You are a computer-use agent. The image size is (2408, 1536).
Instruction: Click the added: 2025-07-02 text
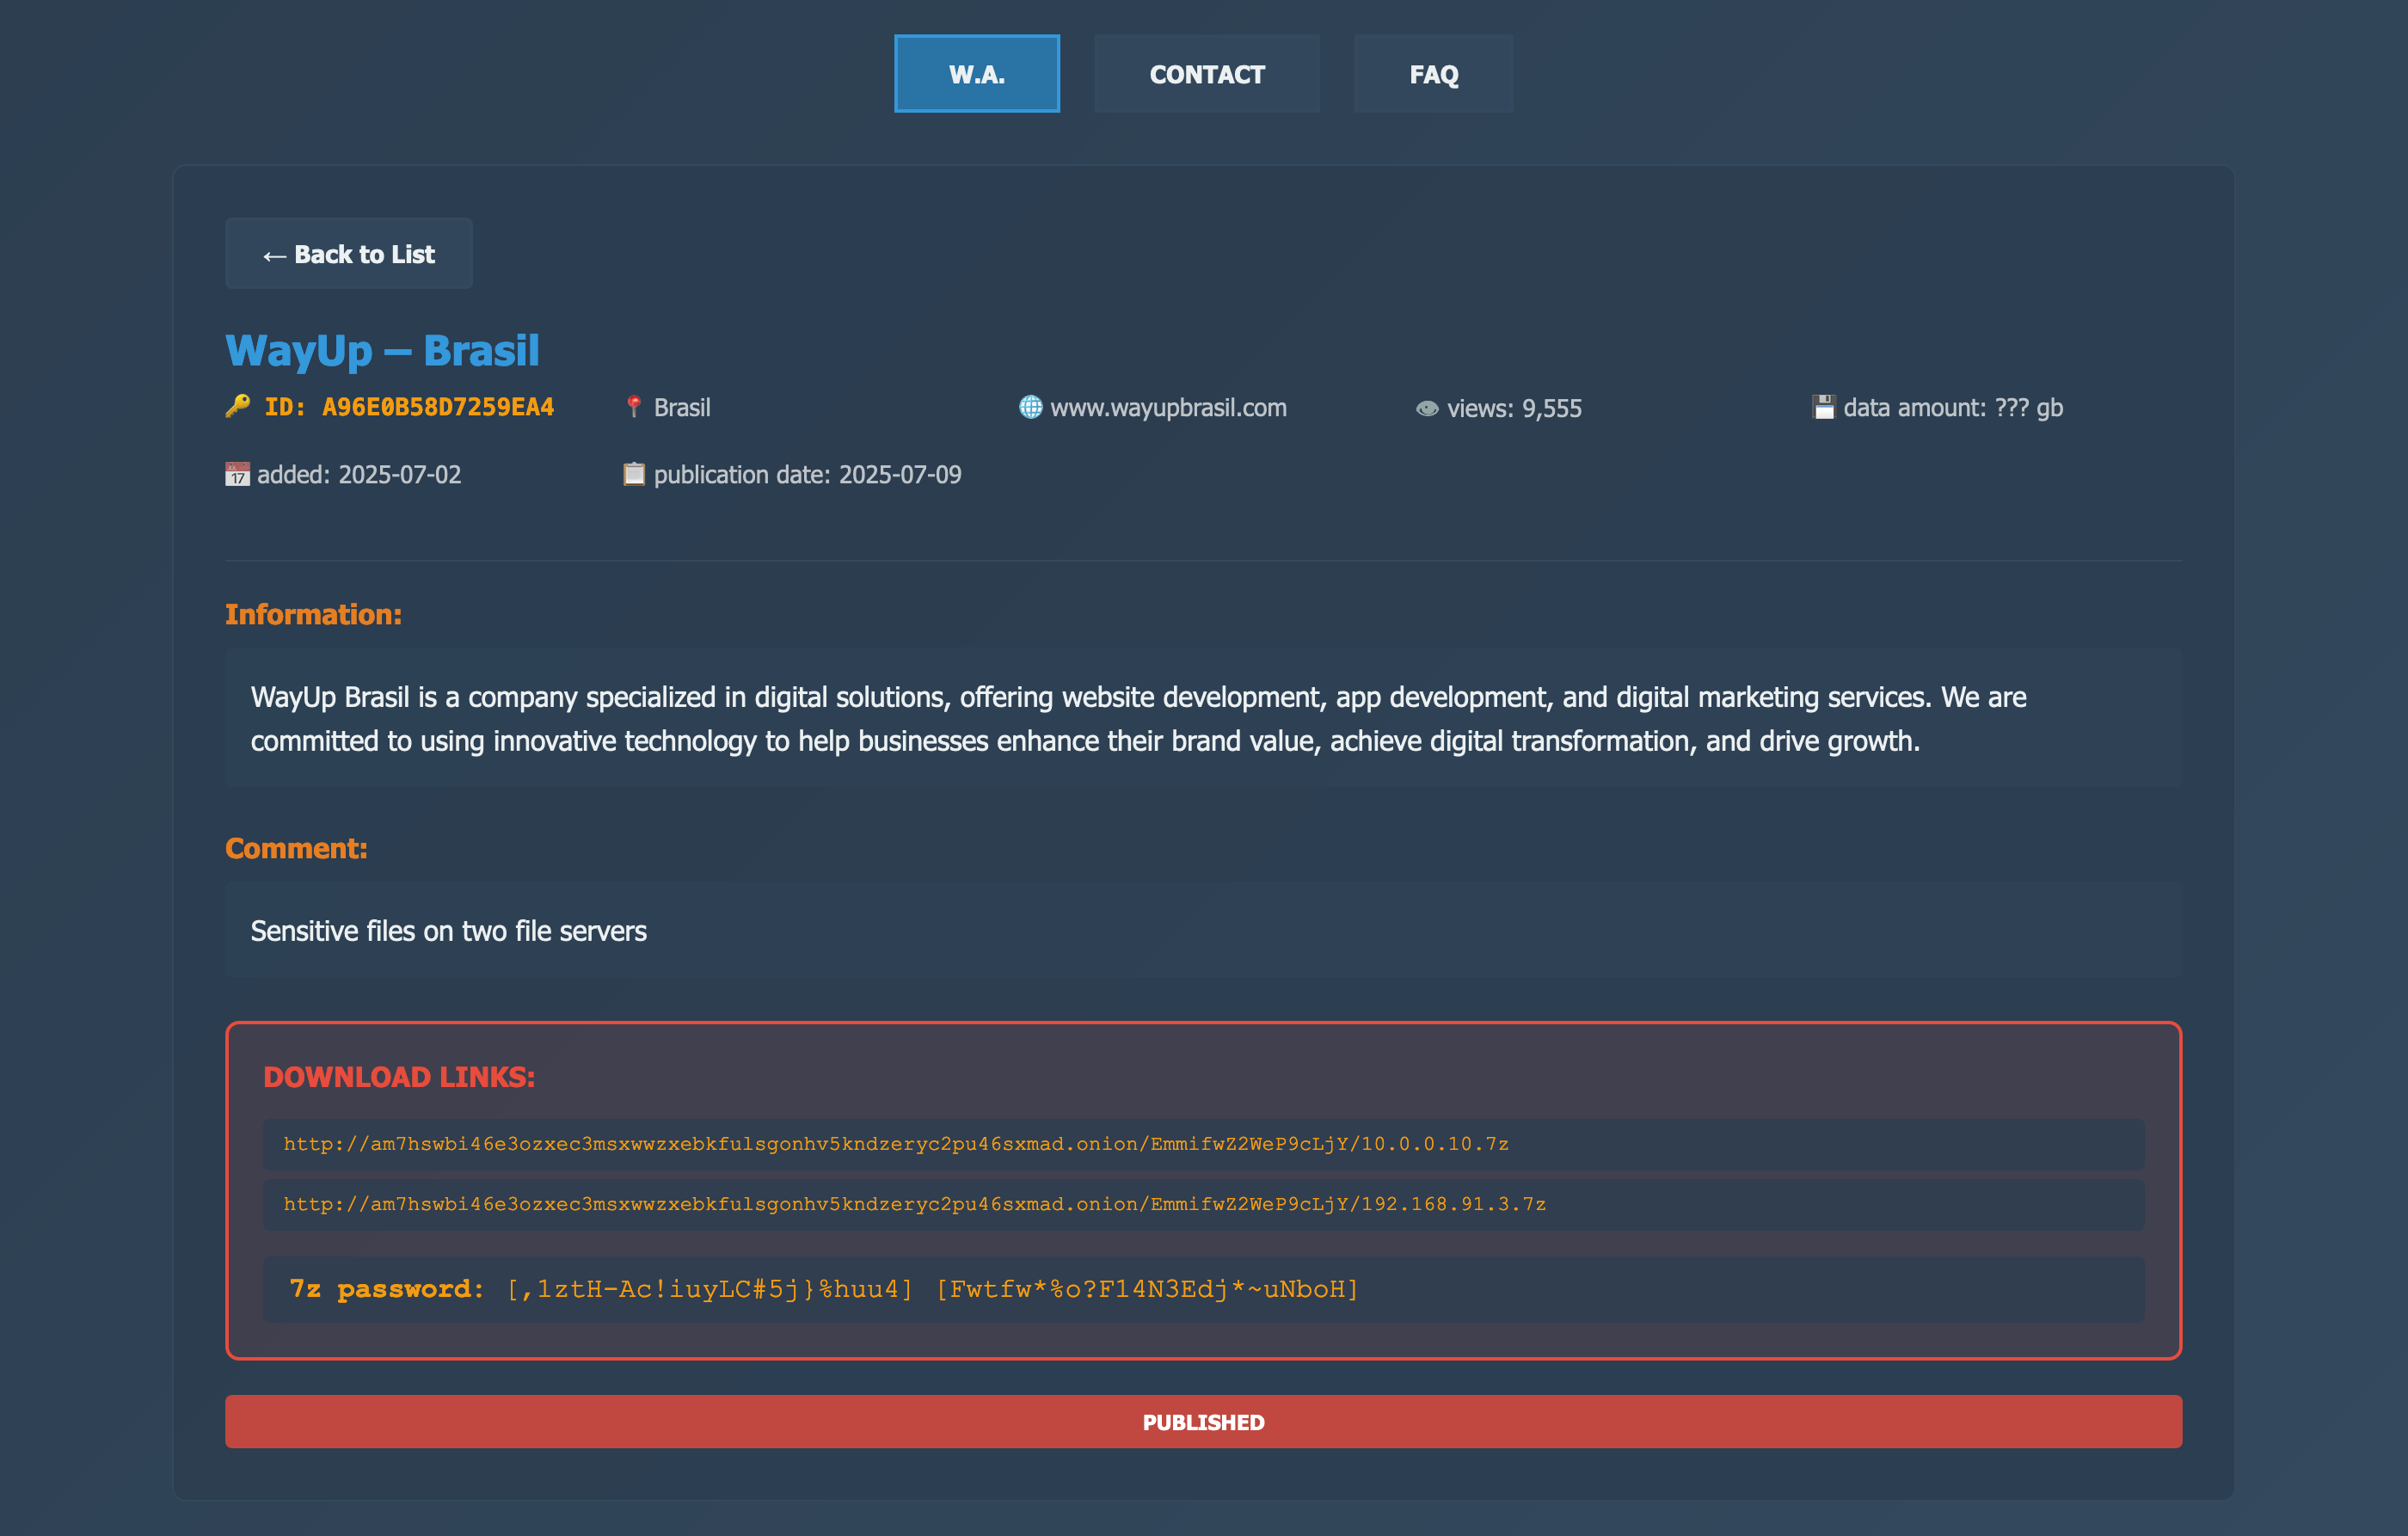point(359,474)
